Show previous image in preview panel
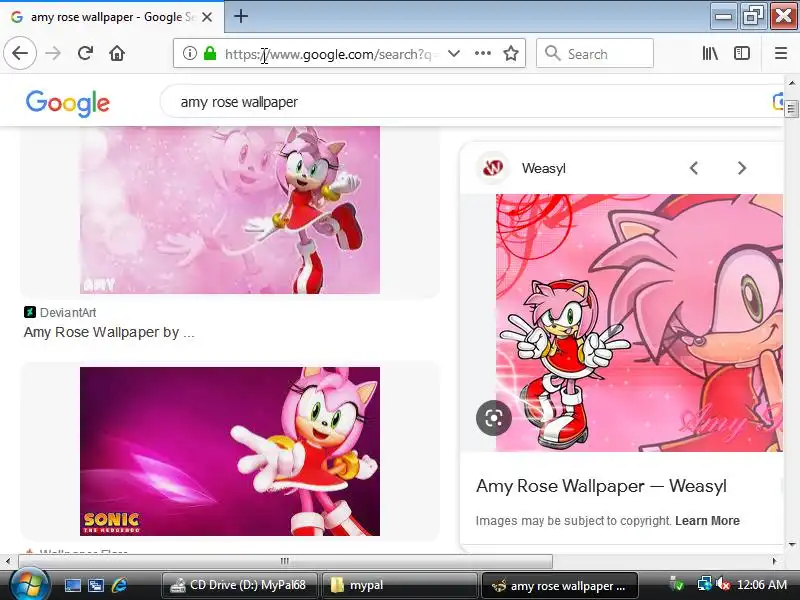Viewport: 800px width, 600px height. 693,168
